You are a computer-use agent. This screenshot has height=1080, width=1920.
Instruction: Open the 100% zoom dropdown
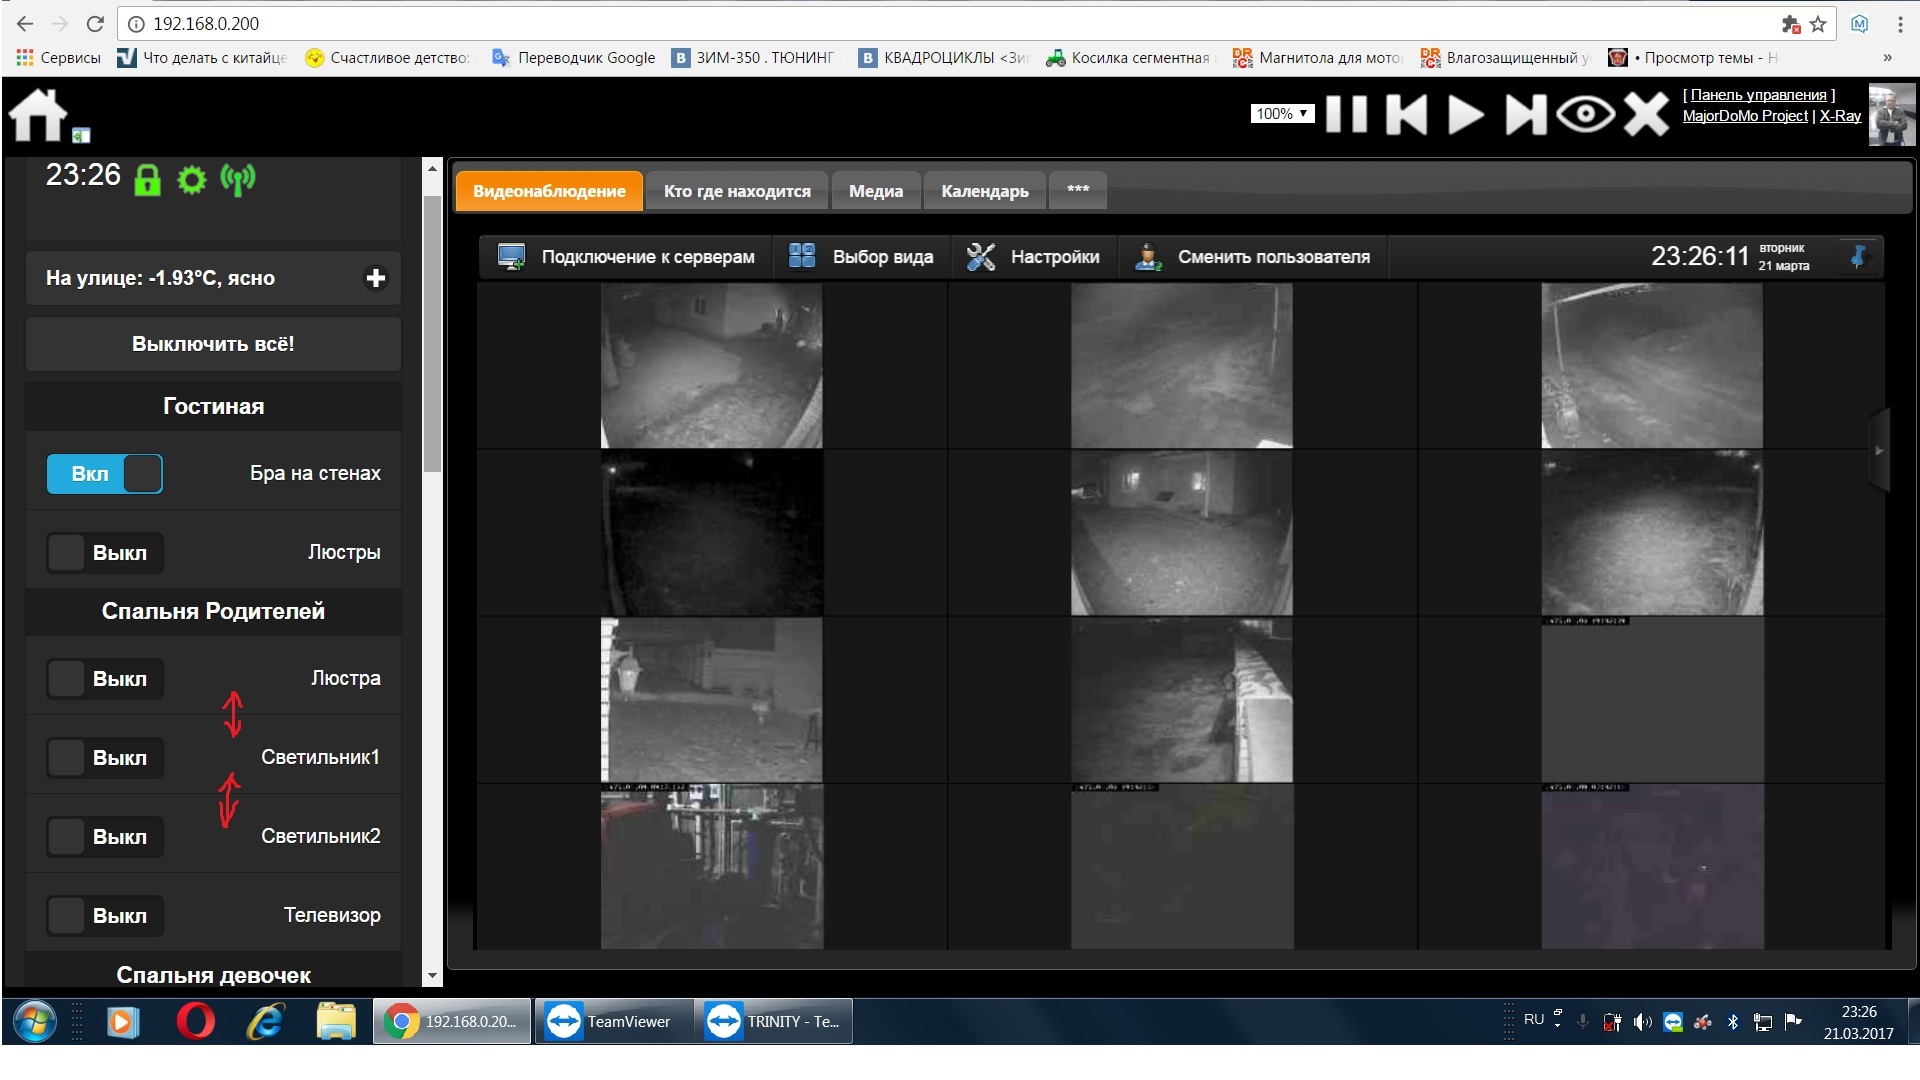1281,114
